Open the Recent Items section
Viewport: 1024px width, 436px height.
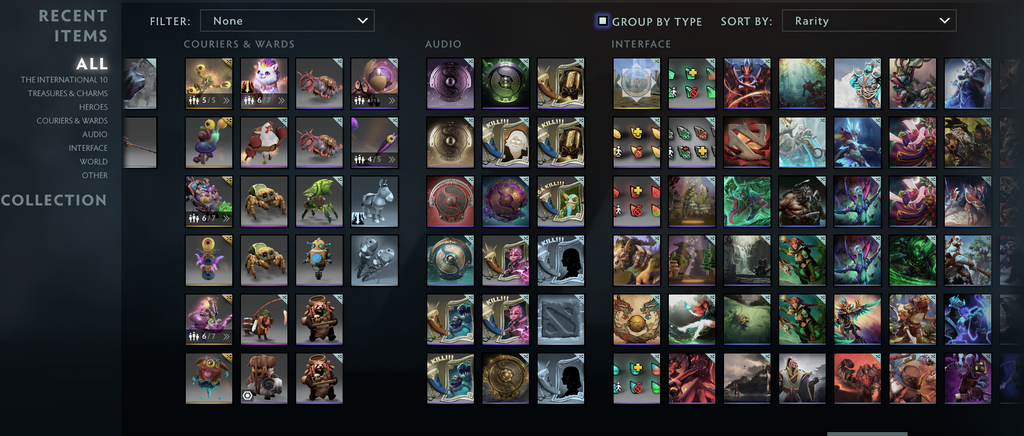72,25
